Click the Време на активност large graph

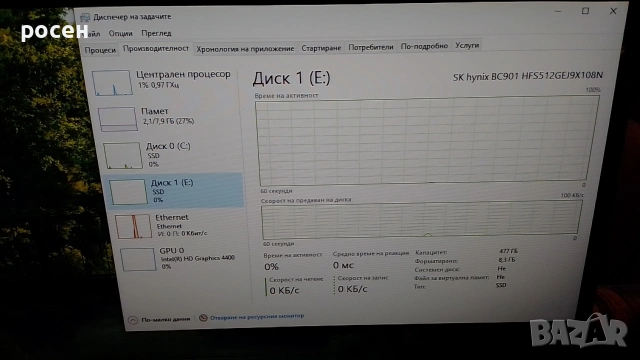pyautogui.click(x=427, y=141)
